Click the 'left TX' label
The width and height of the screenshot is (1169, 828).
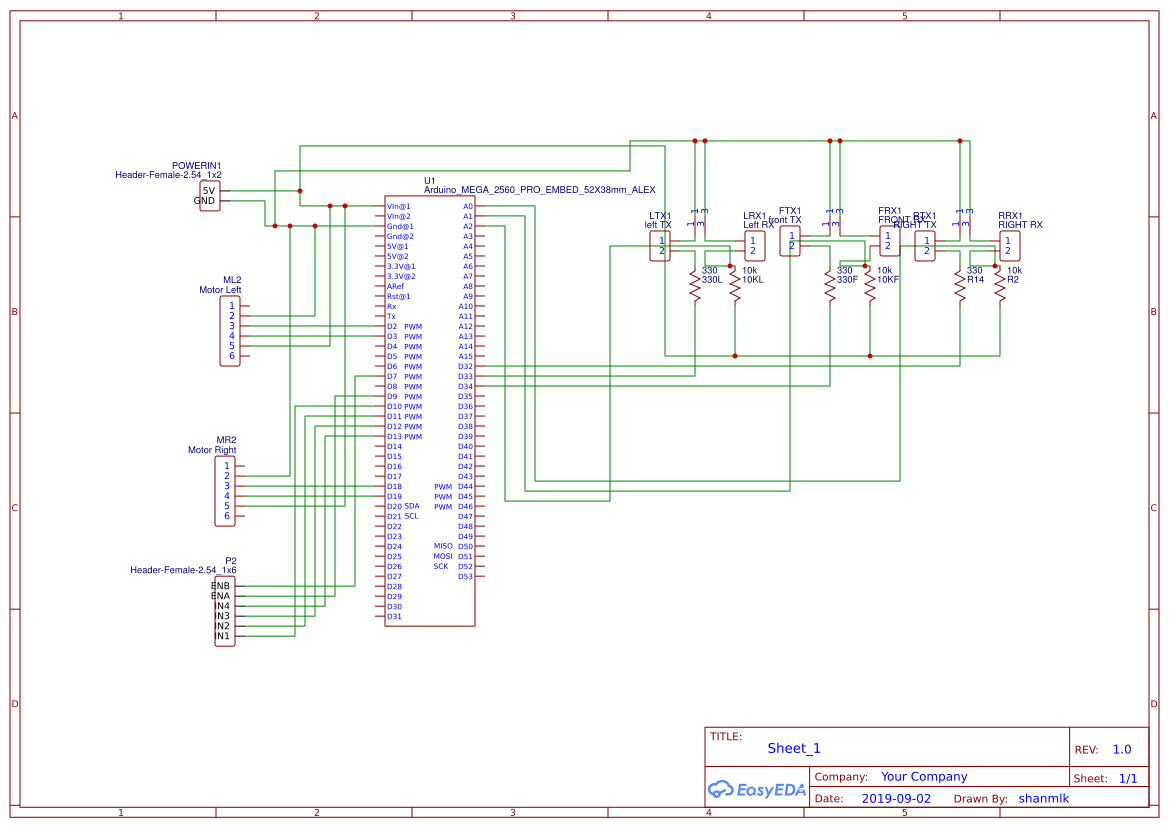(x=658, y=225)
